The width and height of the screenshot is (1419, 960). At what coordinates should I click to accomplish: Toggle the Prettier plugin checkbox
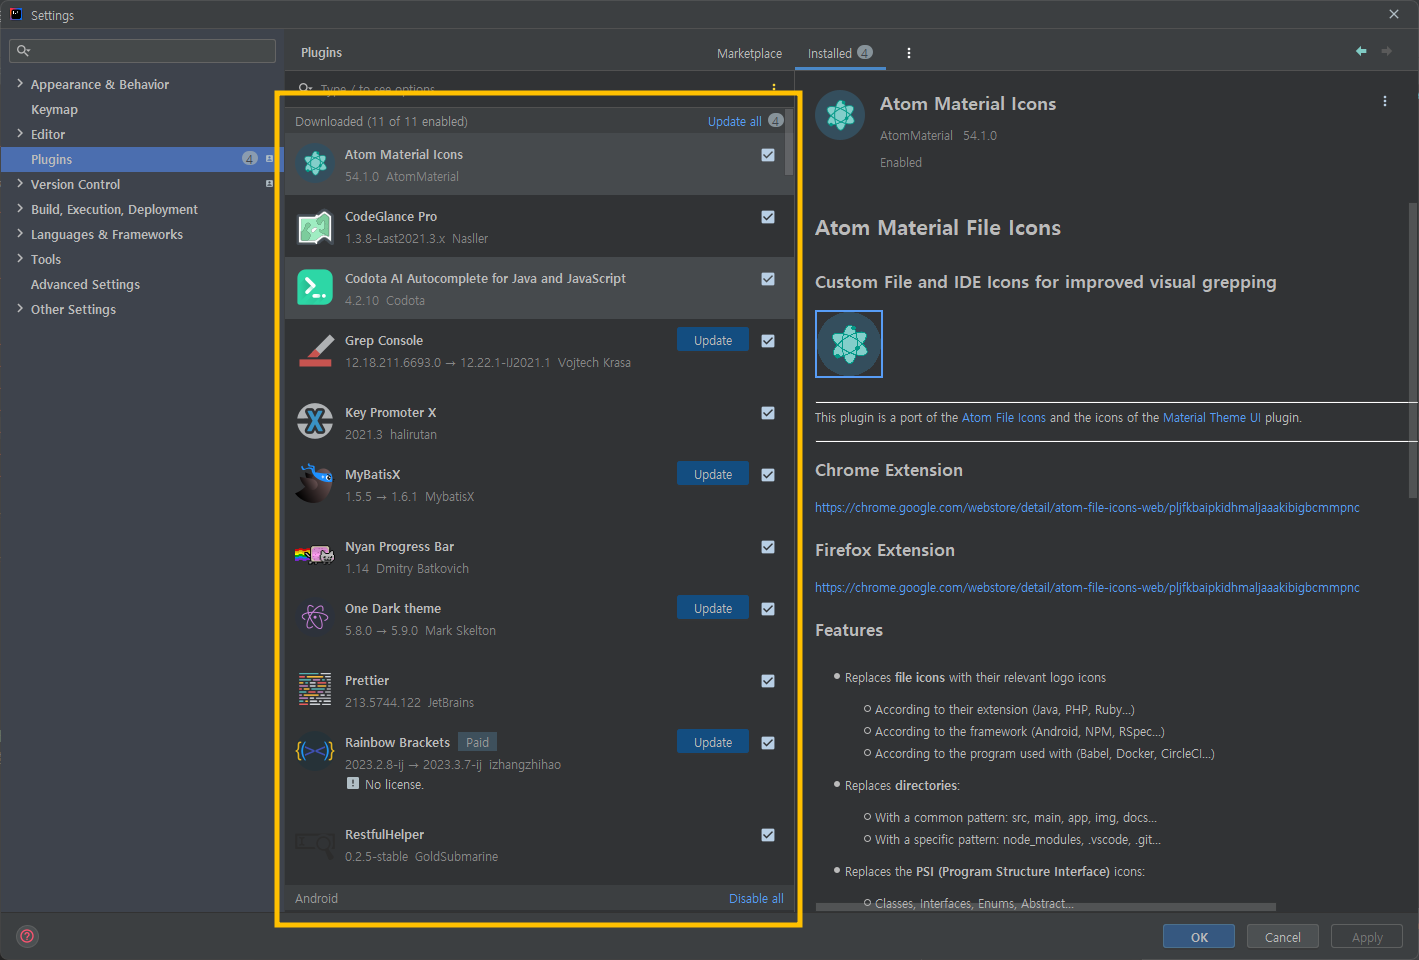(768, 681)
